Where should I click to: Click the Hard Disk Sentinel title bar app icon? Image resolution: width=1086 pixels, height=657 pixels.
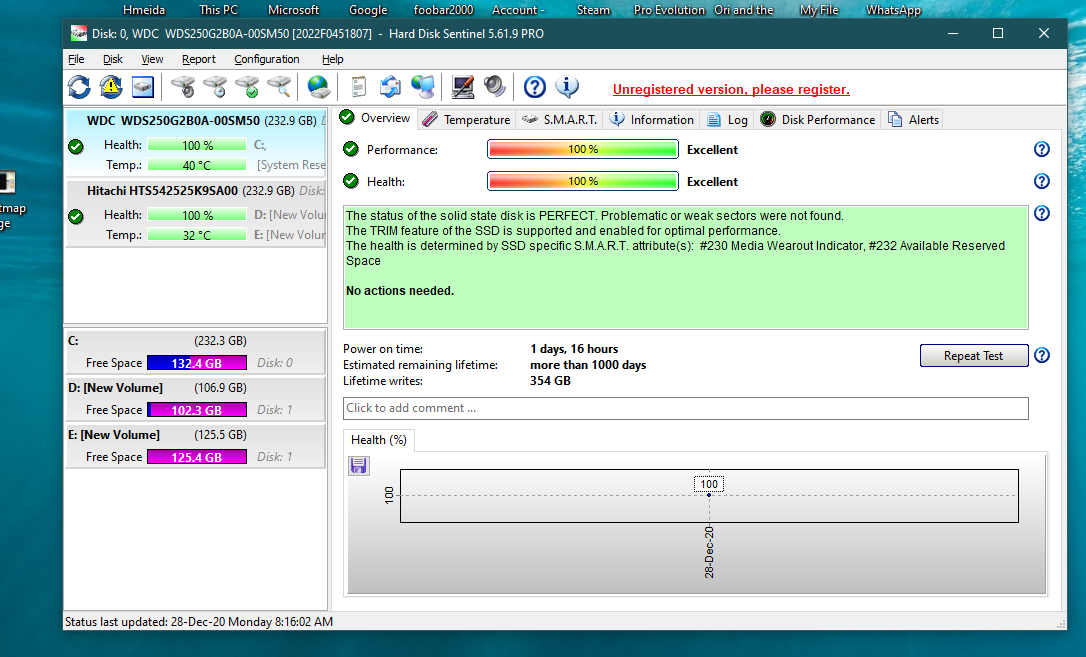(x=79, y=33)
